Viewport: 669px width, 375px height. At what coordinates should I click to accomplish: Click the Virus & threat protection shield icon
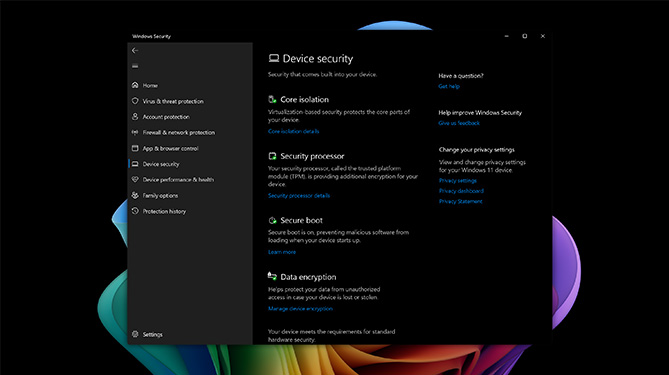pos(135,101)
